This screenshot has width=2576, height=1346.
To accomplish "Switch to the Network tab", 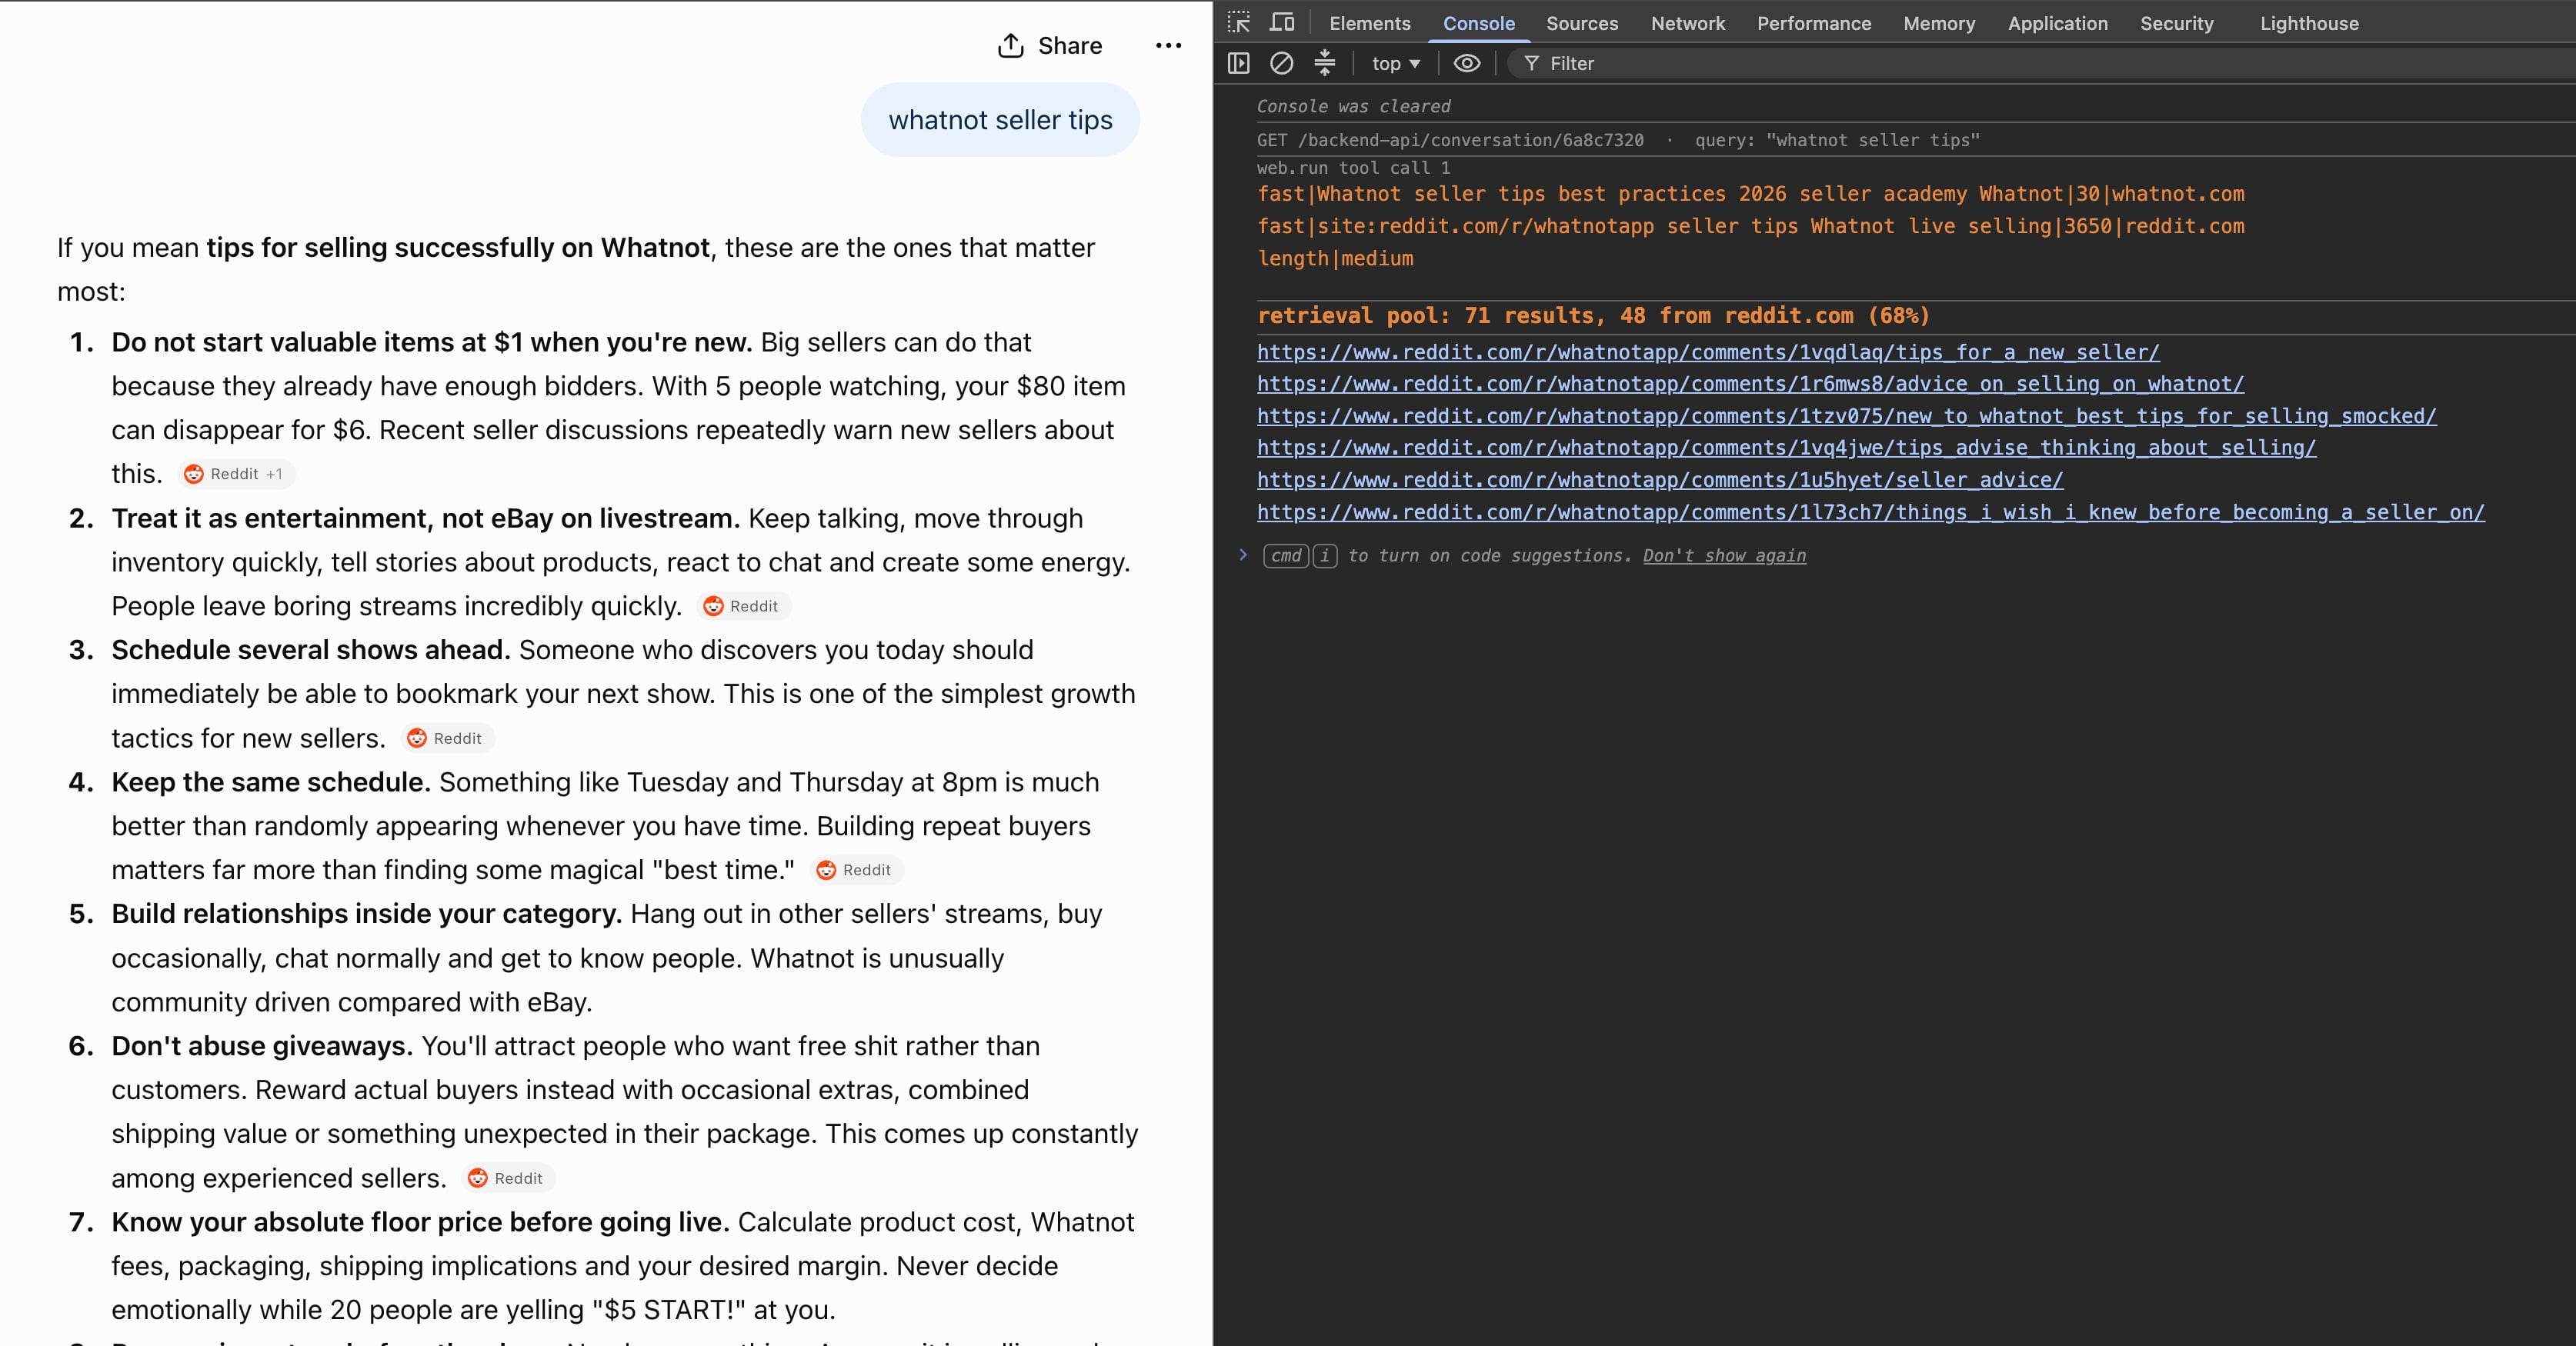I will (x=1688, y=23).
